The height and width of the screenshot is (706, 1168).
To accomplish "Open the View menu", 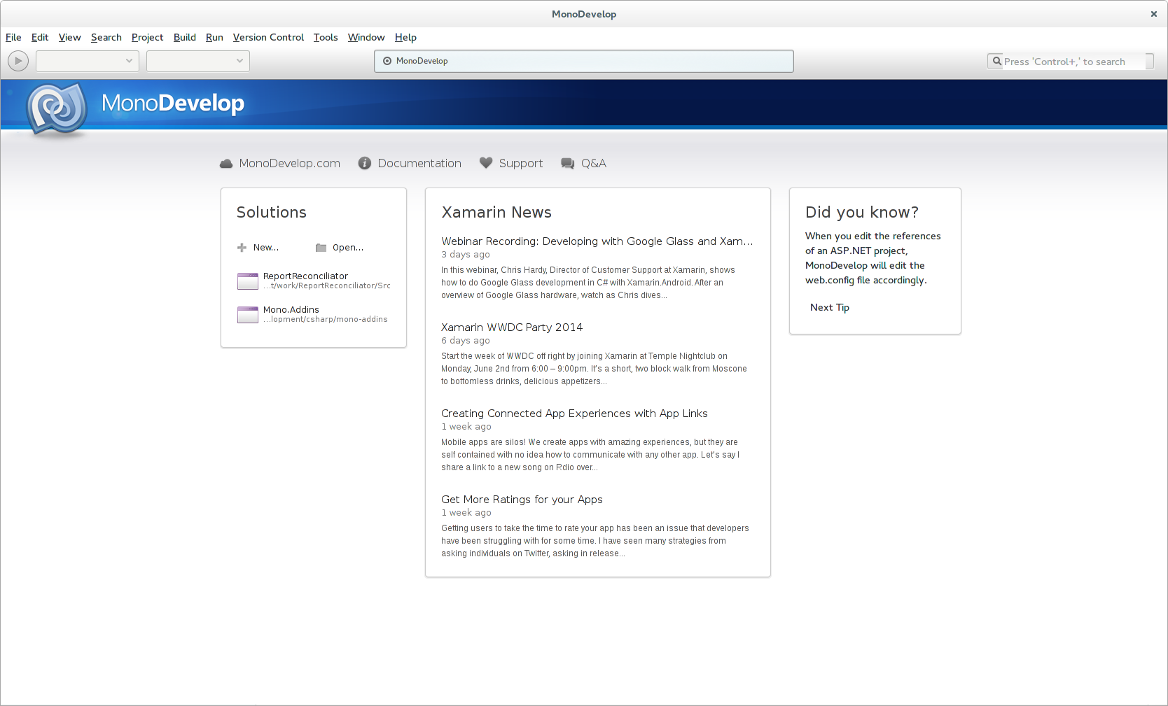I will pyautogui.click(x=69, y=37).
